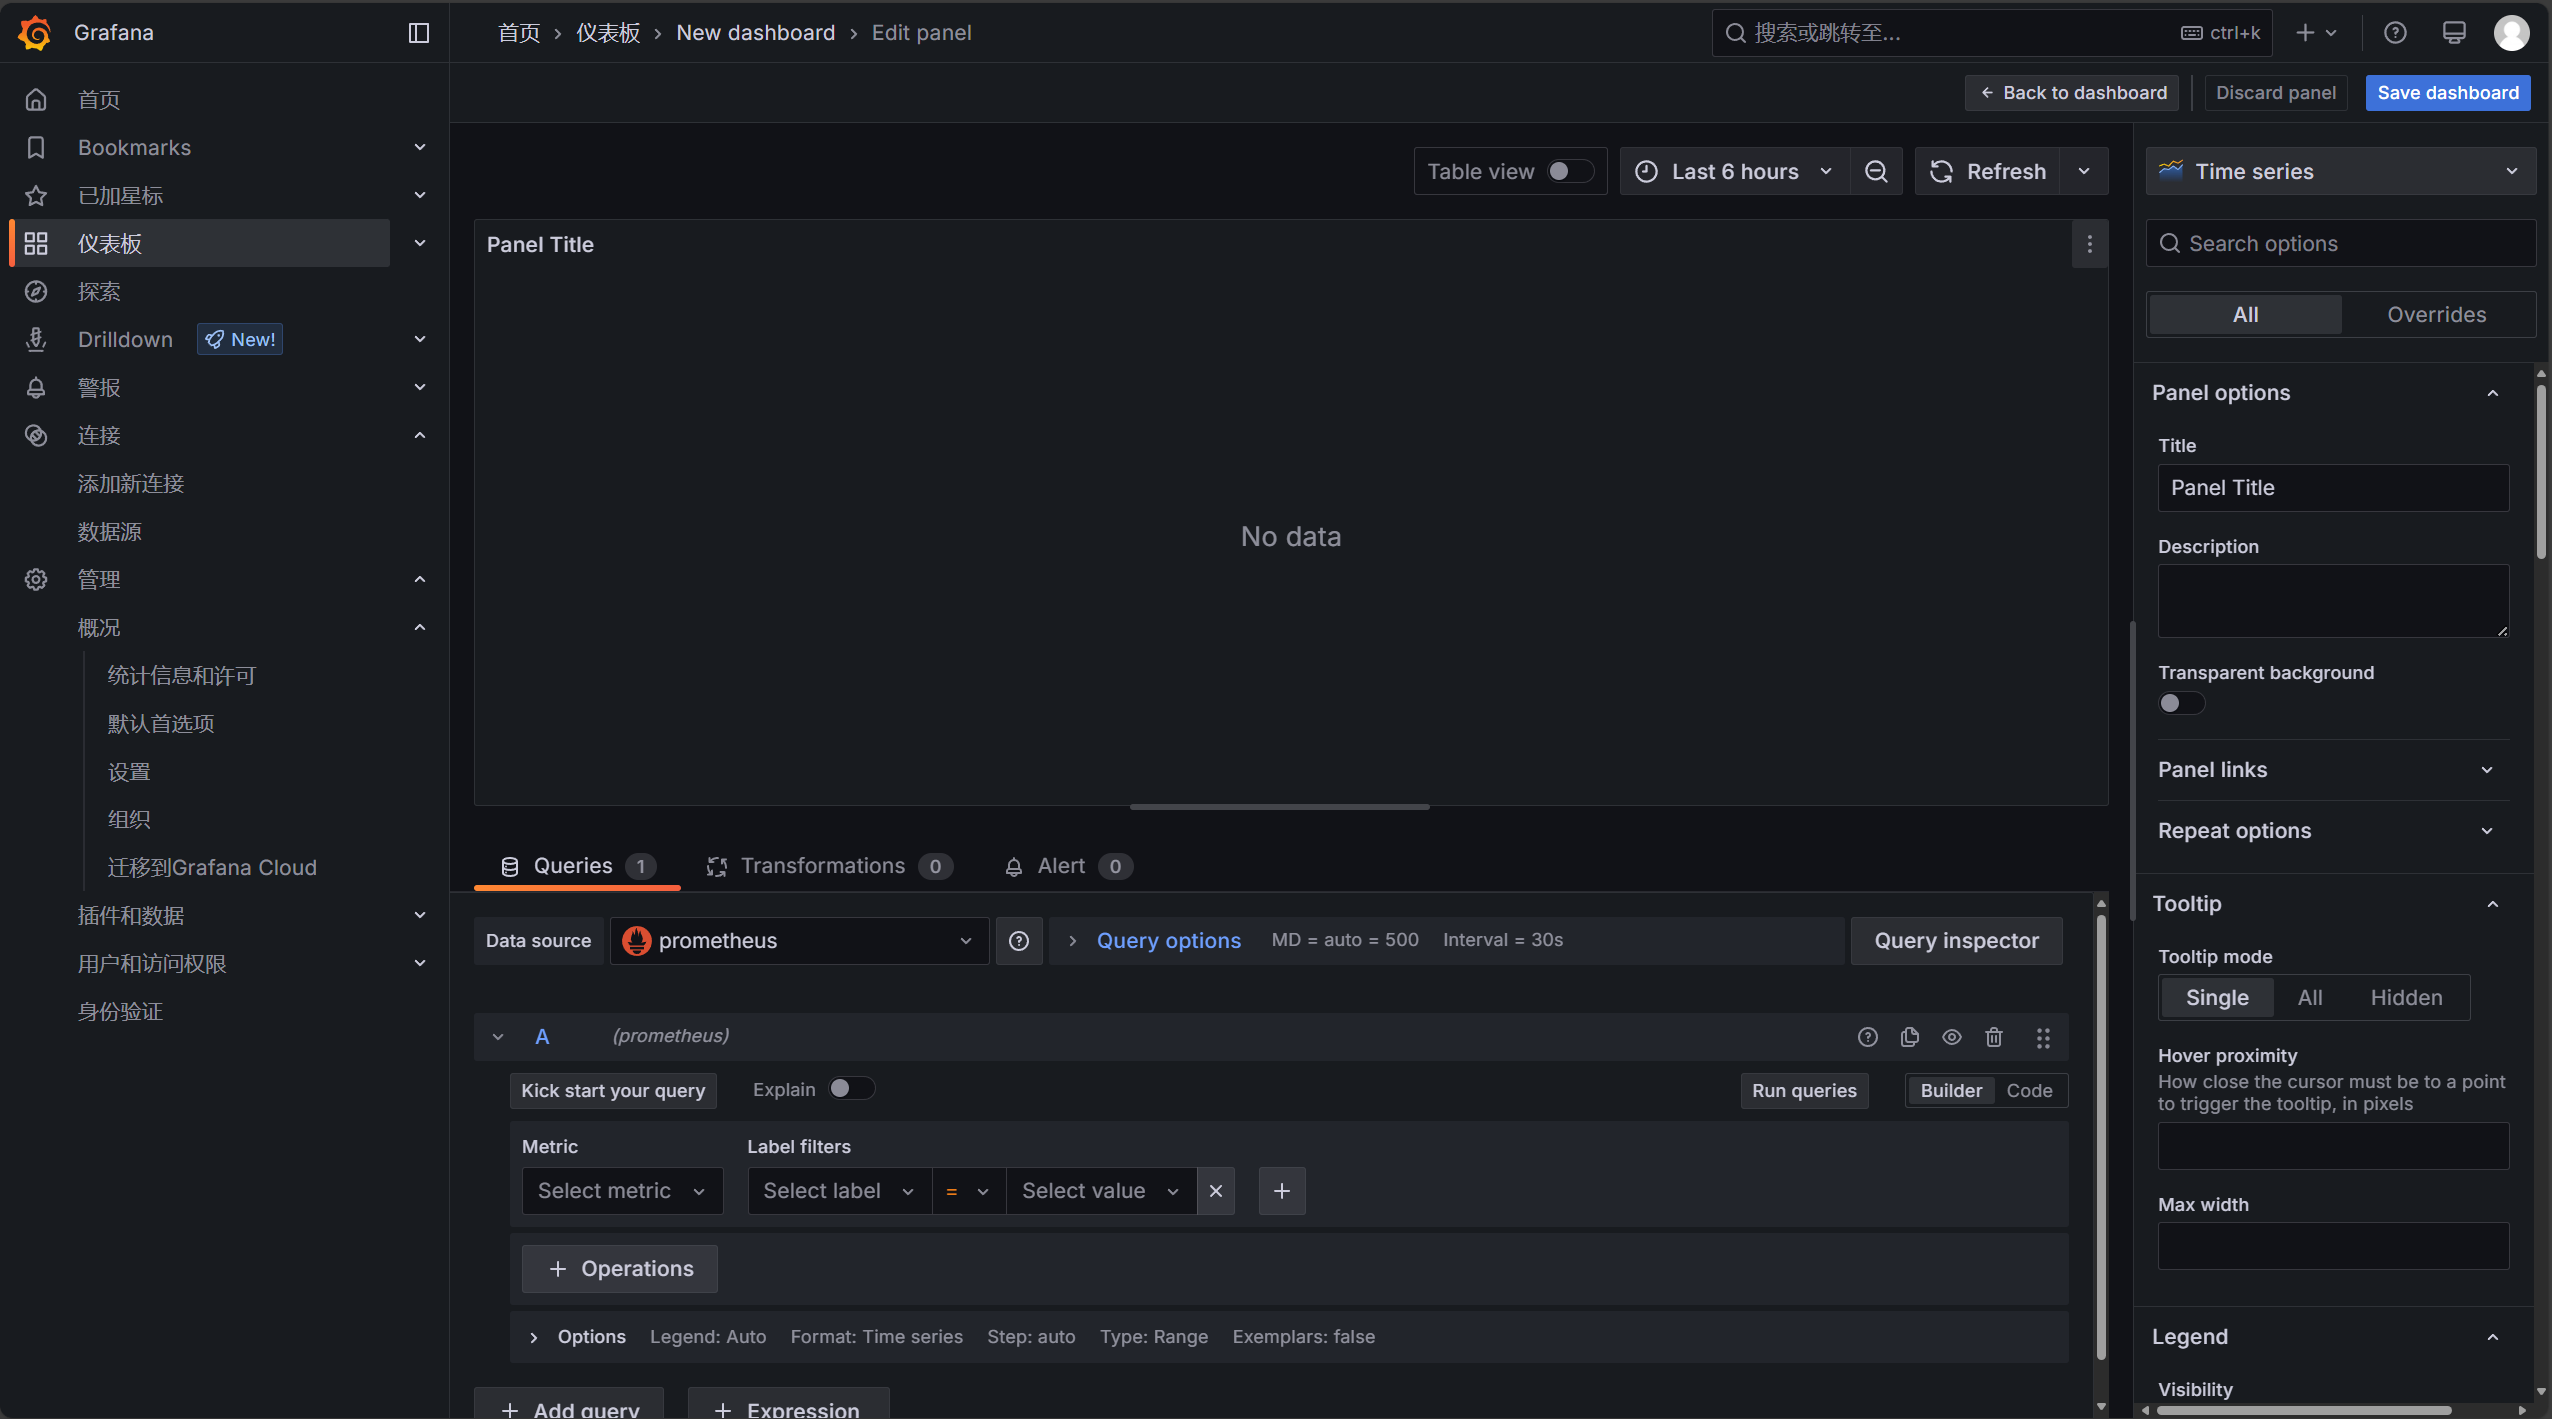The height and width of the screenshot is (1419, 2552).
Task: Enable the Explain switch
Action: coord(852,1089)
